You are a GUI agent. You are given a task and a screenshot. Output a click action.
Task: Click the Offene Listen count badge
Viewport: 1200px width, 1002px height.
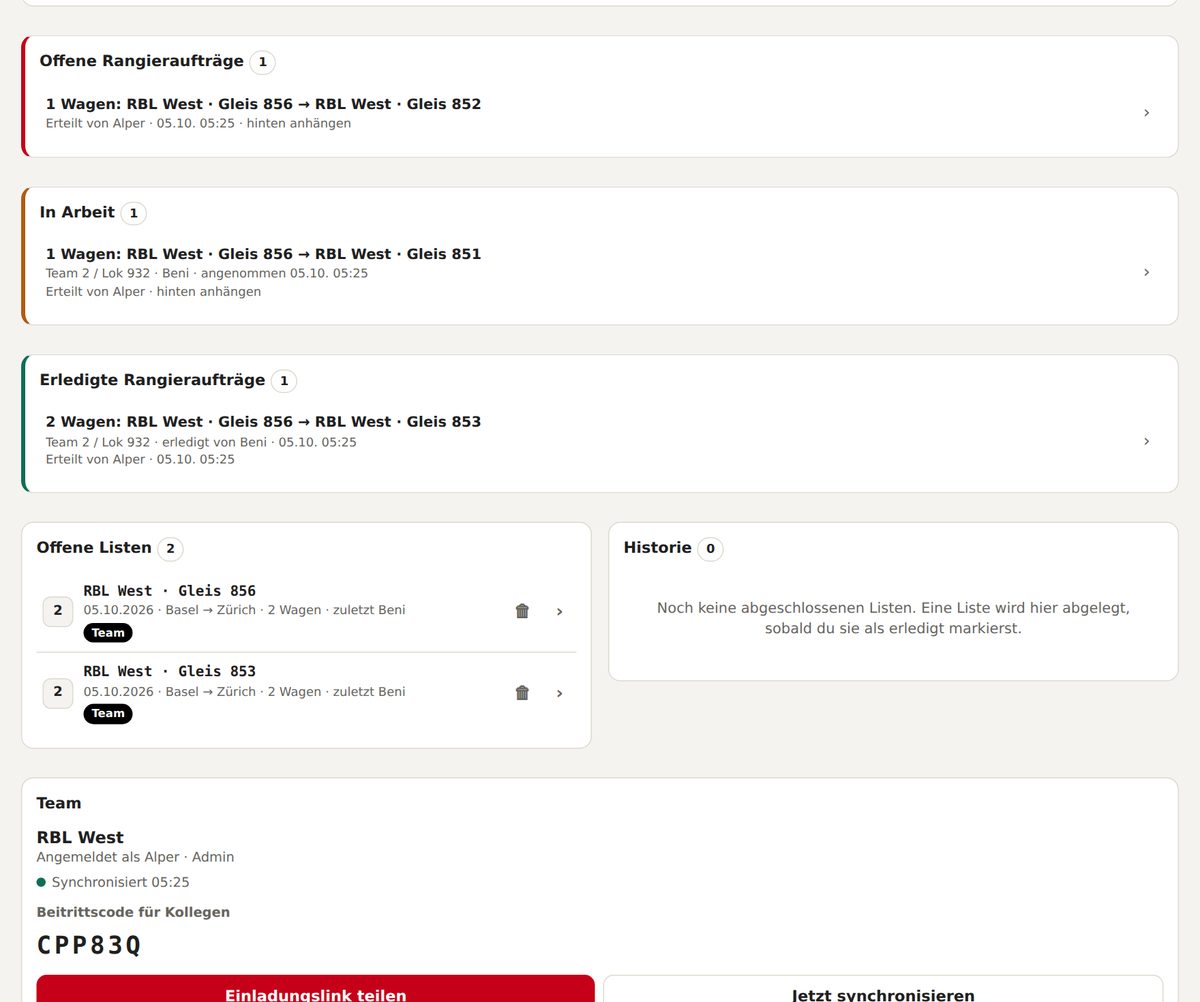[170, 548]
